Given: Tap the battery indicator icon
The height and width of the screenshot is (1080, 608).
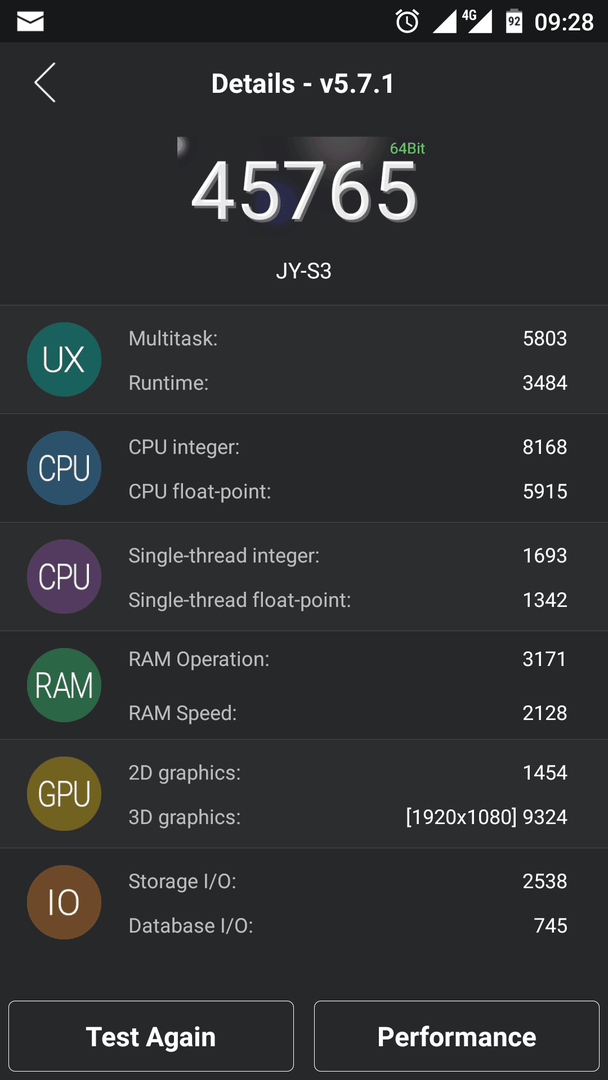Looking at the screenshot, I should (514, 21).
